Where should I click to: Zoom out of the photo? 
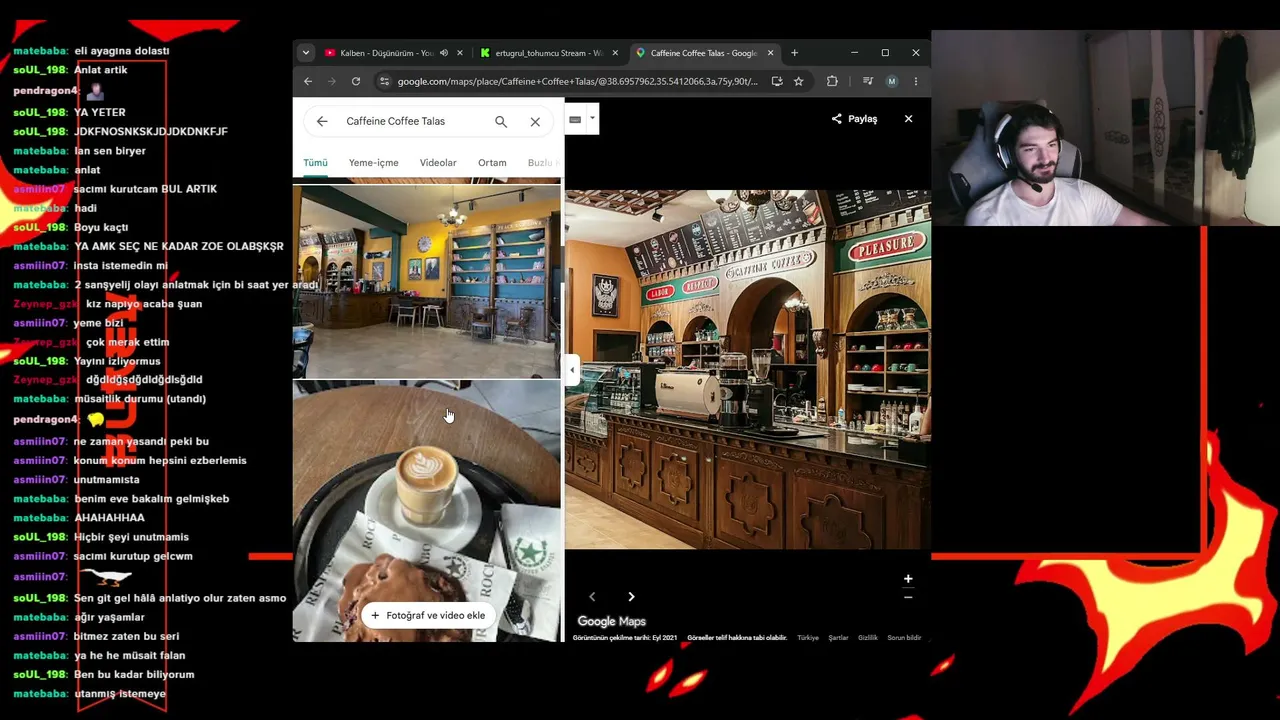[x=908, y=597]
